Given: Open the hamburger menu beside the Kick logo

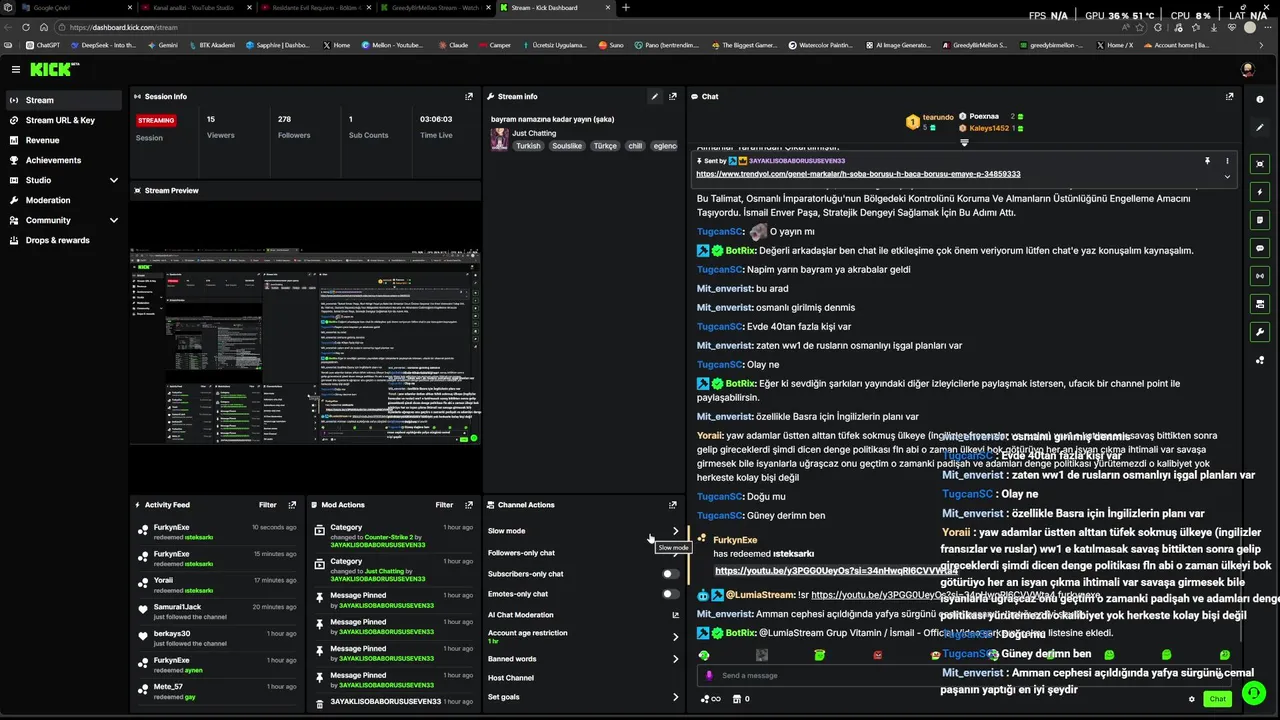Looking at the screenshot, I should click(16, 69).
